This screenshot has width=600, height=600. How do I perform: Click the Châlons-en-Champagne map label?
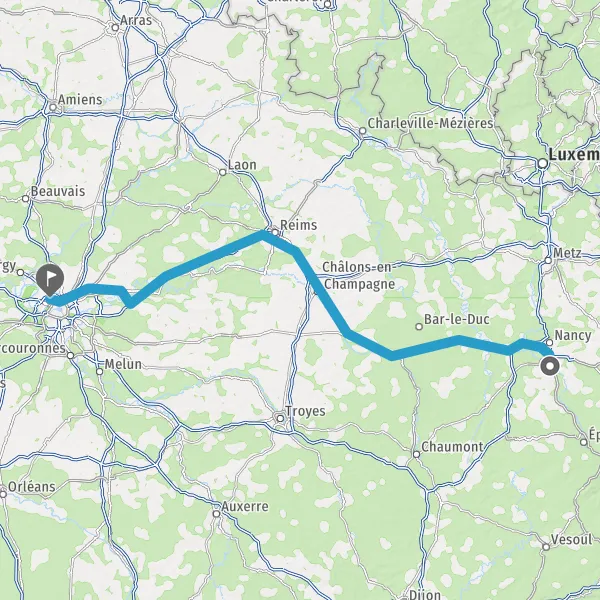tap(358, 276)
